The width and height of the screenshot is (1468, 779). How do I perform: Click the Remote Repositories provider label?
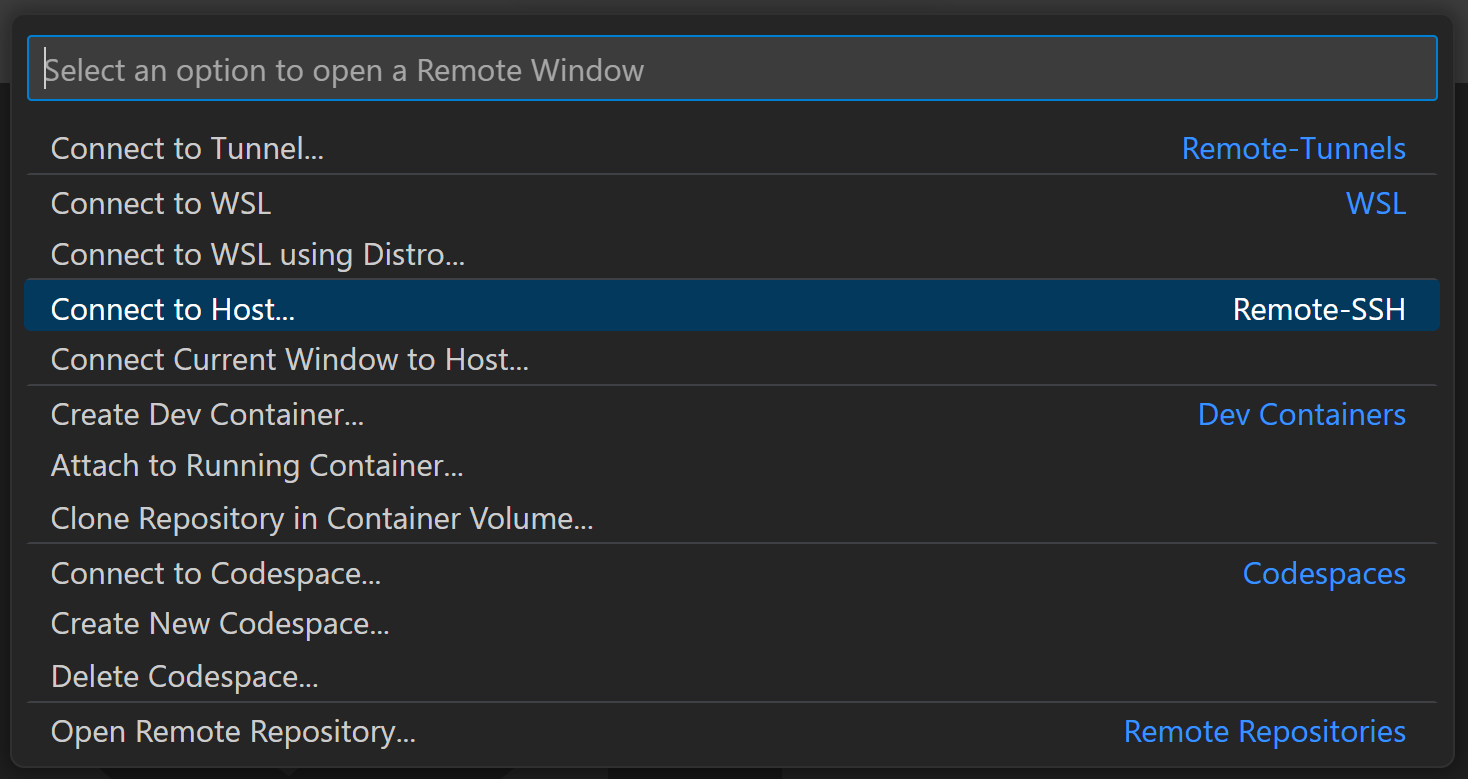tap(1264, 731)
